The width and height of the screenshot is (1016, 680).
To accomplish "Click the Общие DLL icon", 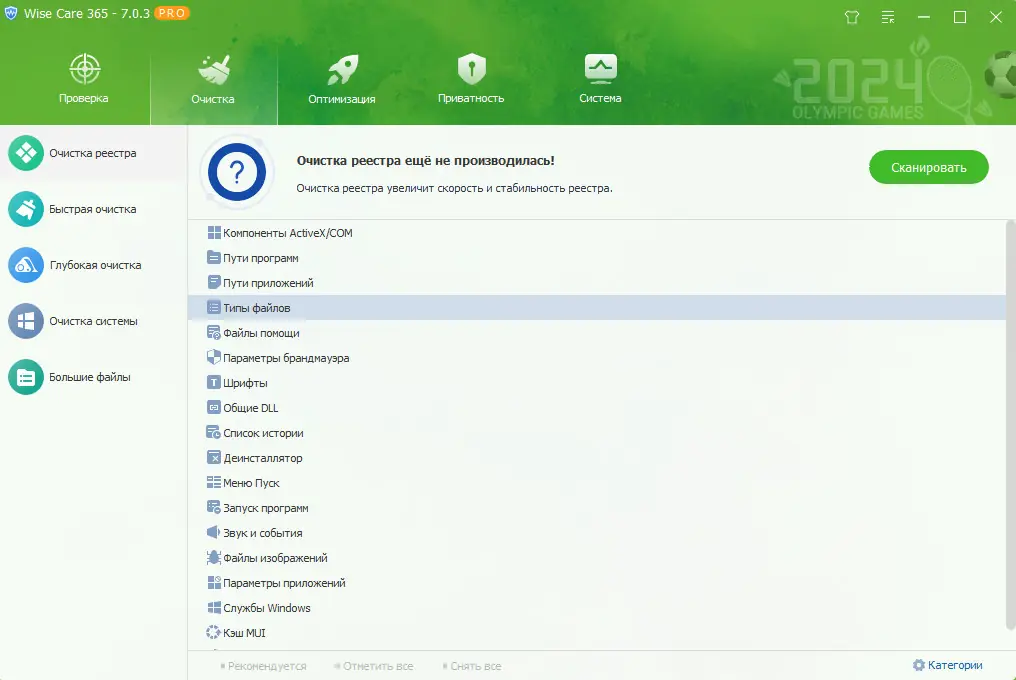I will tap(214, 407).
